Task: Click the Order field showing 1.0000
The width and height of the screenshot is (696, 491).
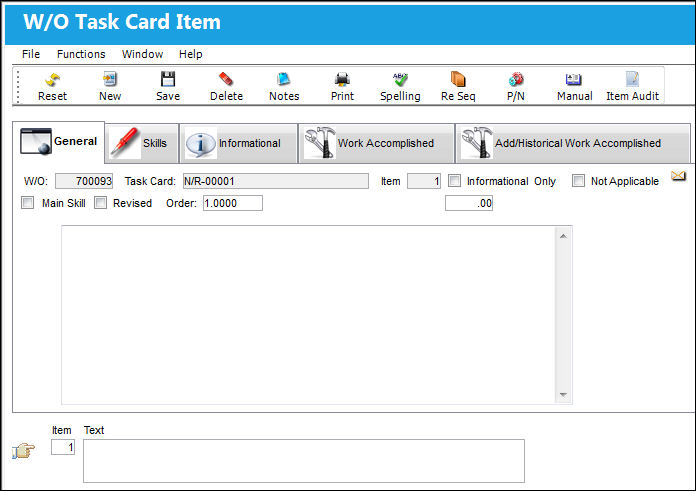Action: click(233, 203)
